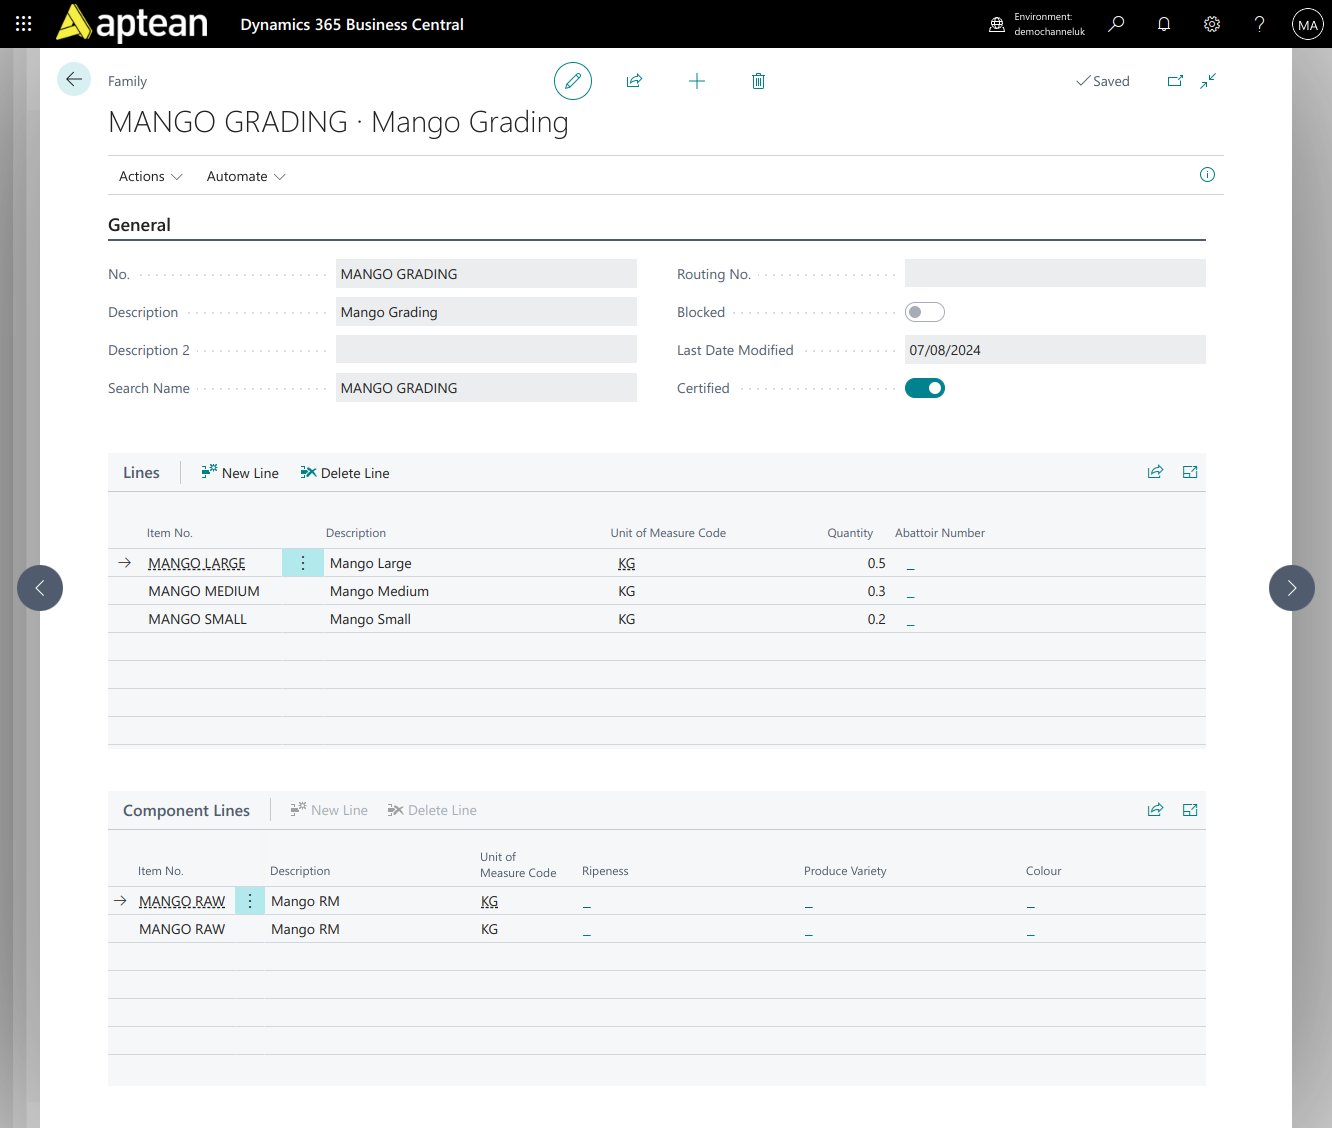Go to the previous record
This screenshot has height=1128, width=1332.
point(40,588)
